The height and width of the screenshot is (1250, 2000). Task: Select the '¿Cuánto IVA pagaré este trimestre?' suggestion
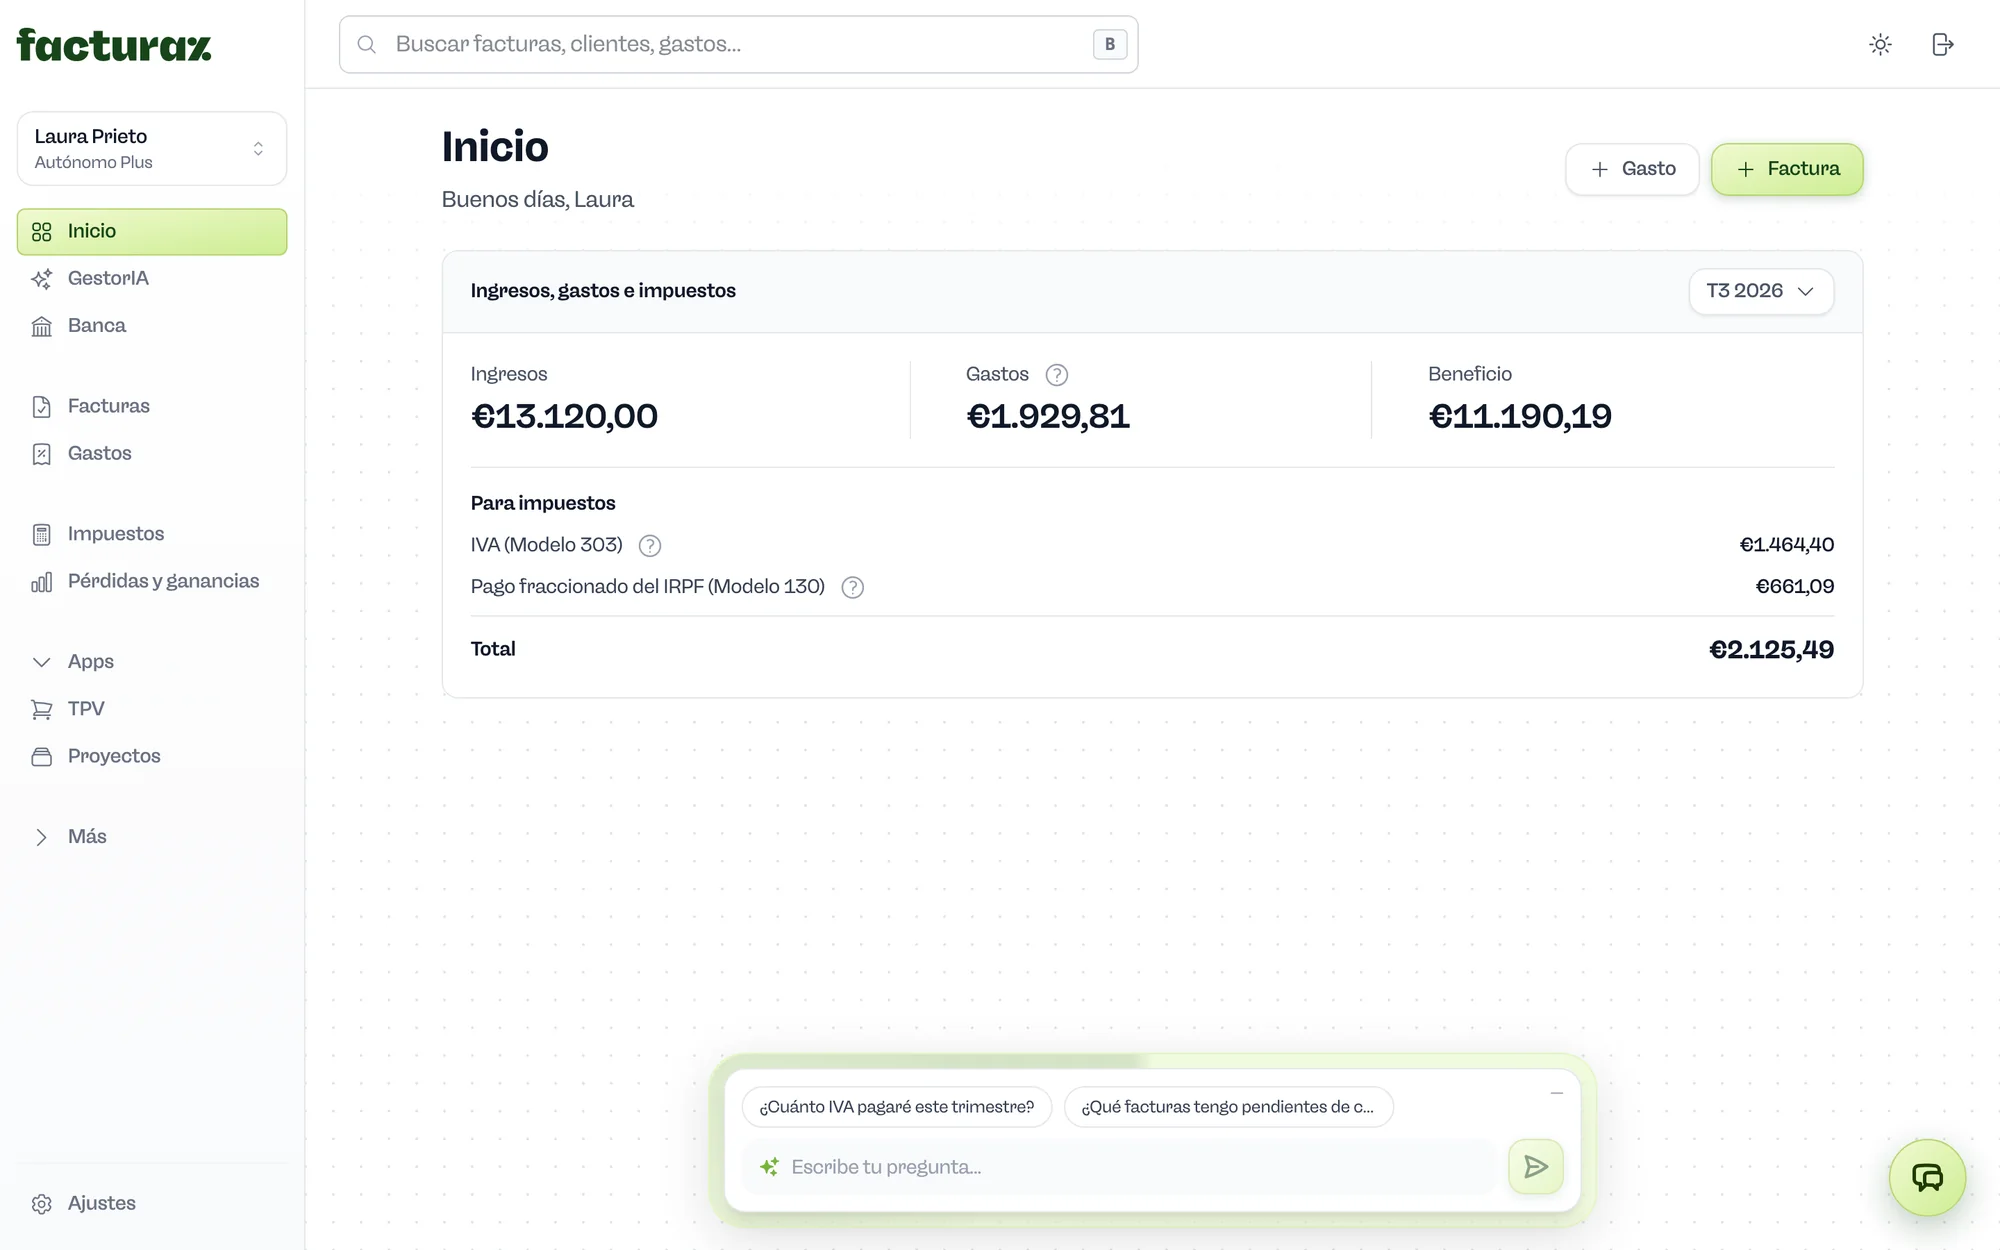click(897, 1107)
